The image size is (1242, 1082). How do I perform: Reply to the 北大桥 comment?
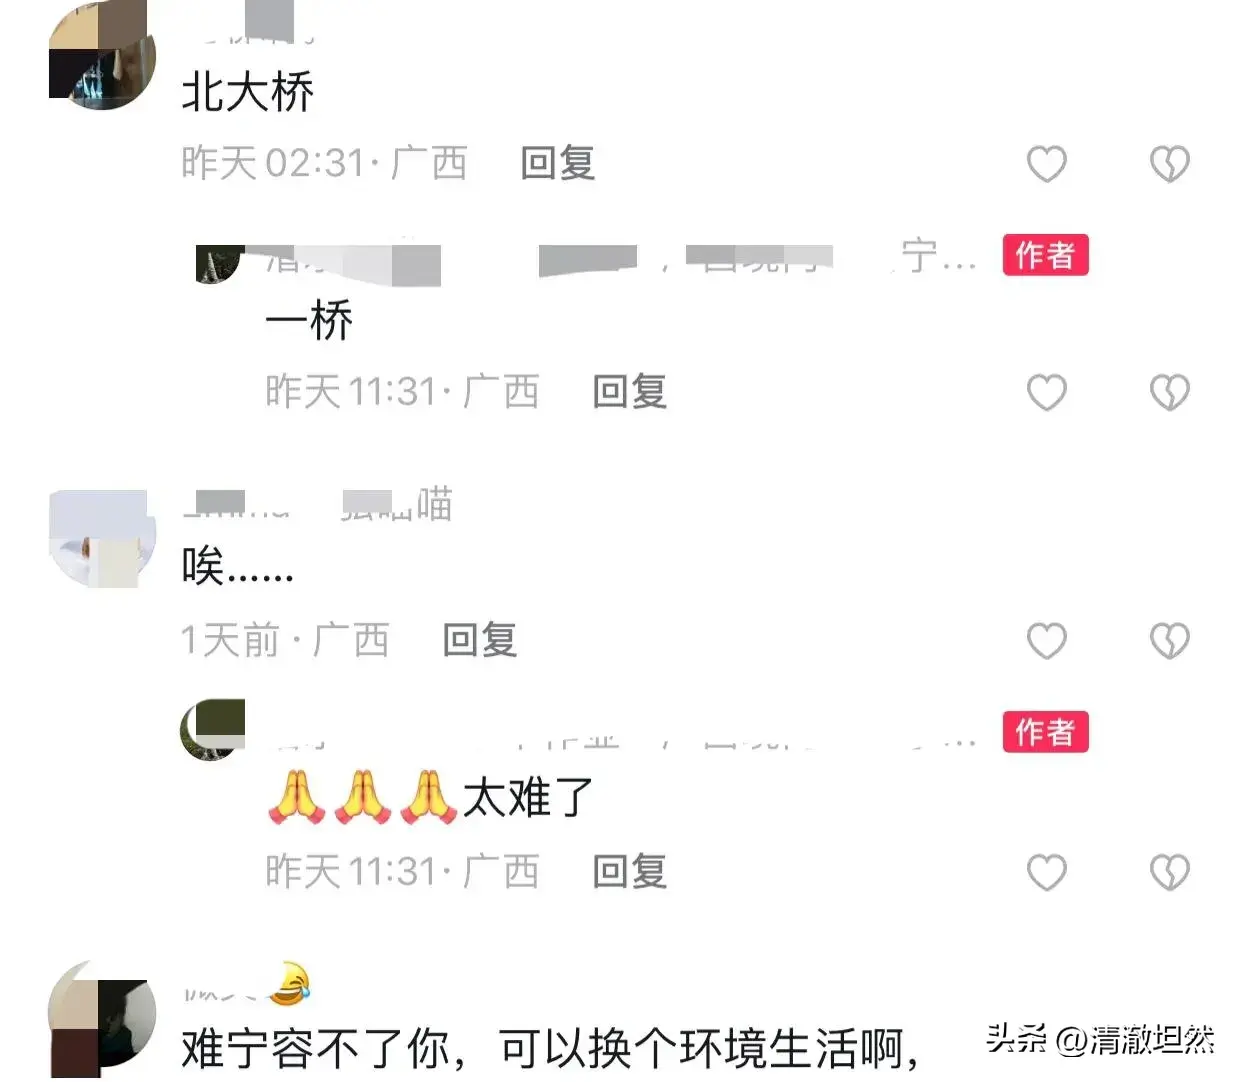558,163
